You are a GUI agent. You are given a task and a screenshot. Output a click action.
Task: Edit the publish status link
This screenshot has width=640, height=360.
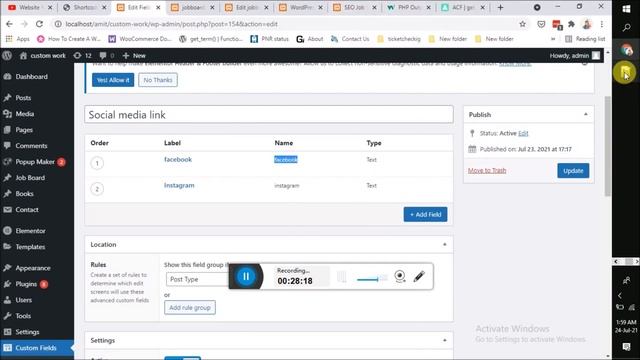coord(523,133)
